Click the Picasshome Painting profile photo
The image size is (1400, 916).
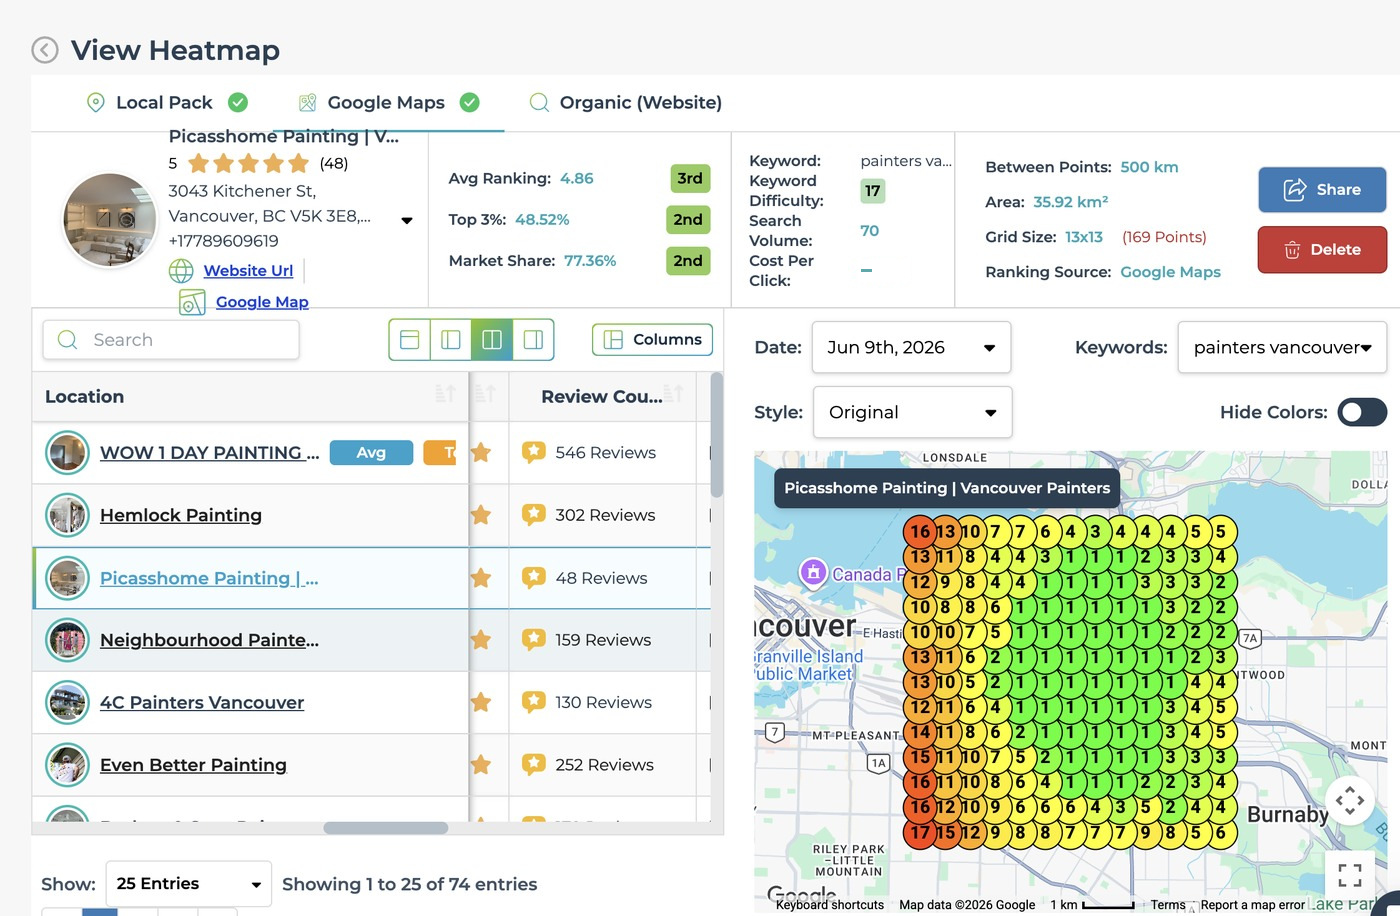coord(110,220)
